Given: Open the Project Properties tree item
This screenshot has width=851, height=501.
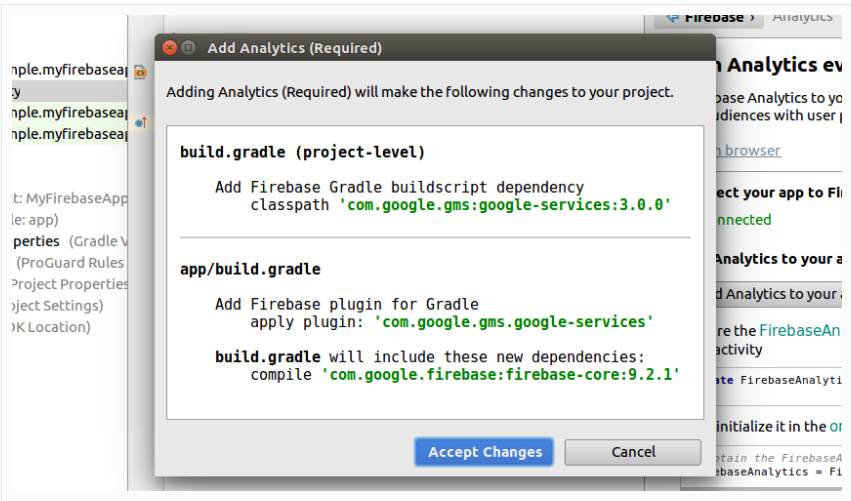Looking at the screenshot, I should [69, 284].
